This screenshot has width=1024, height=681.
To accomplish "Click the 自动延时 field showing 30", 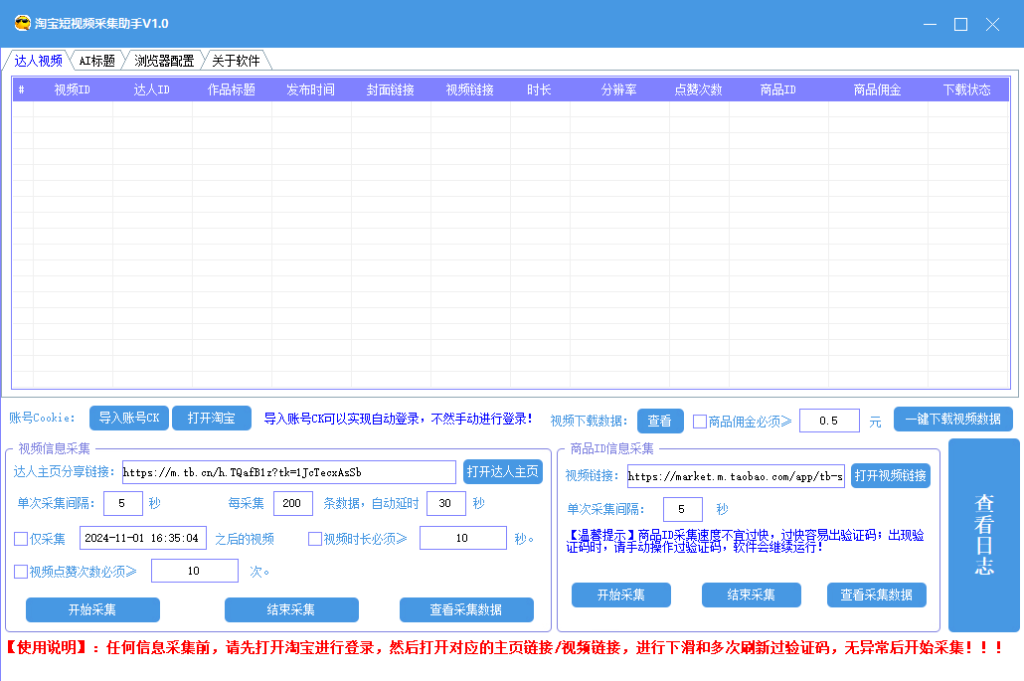I will [x=445, y=503].
